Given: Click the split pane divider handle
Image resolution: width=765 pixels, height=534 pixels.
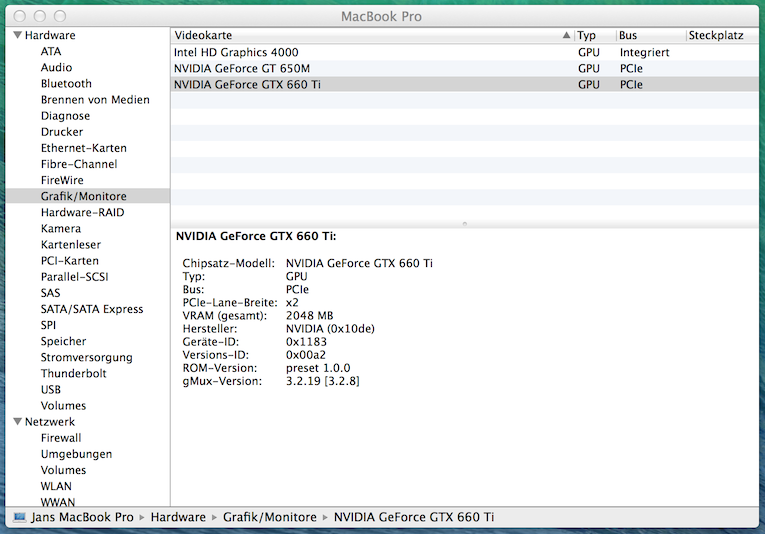Looking at the screenshot, I should [464, 224].
